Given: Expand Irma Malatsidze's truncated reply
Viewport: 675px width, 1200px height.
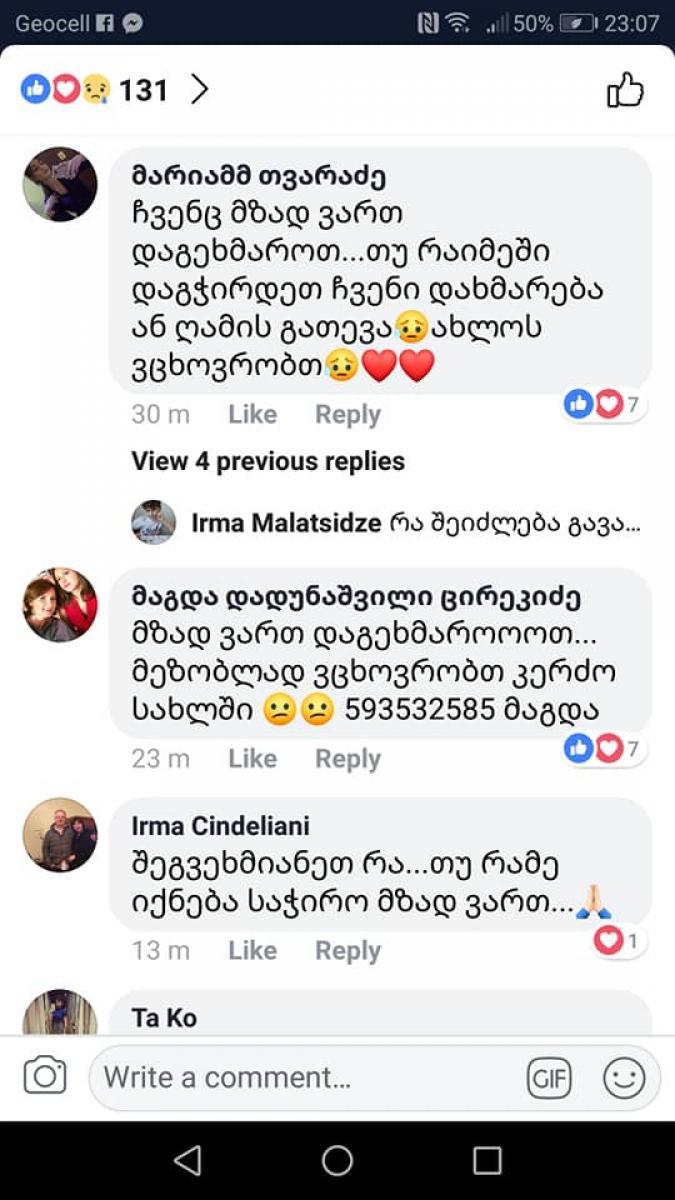Looking at the screenshot, I should click(415, 523).
